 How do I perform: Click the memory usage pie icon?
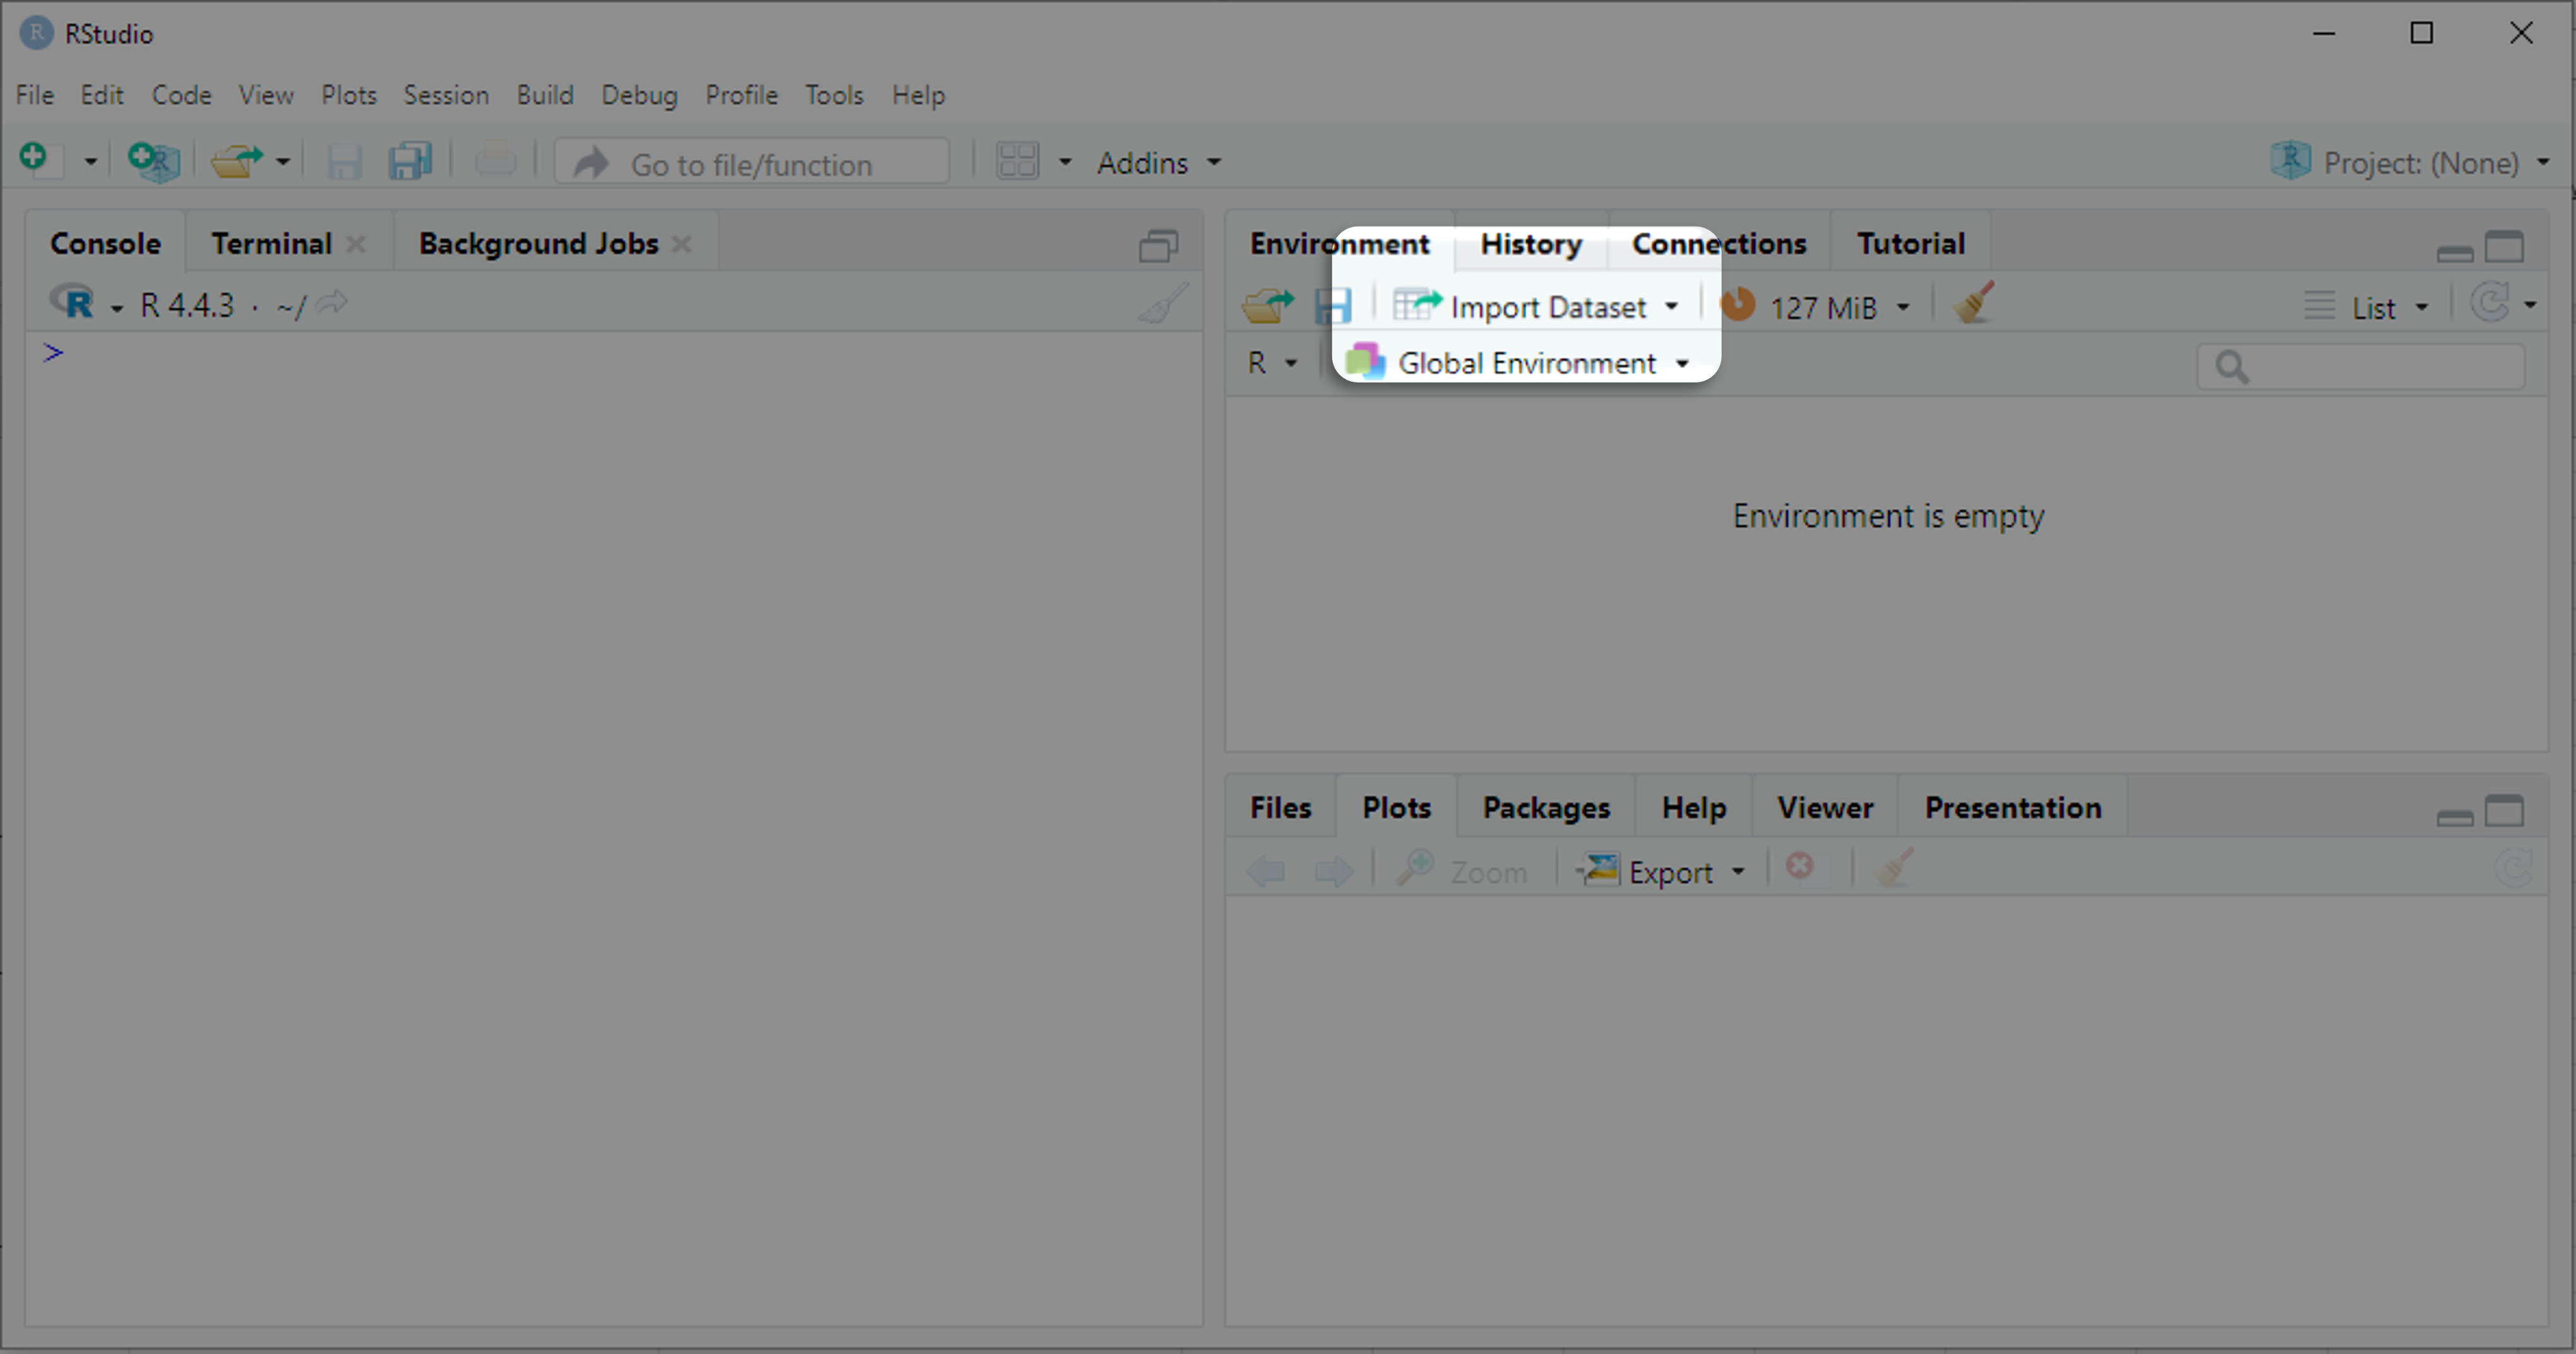(1738, 305)
